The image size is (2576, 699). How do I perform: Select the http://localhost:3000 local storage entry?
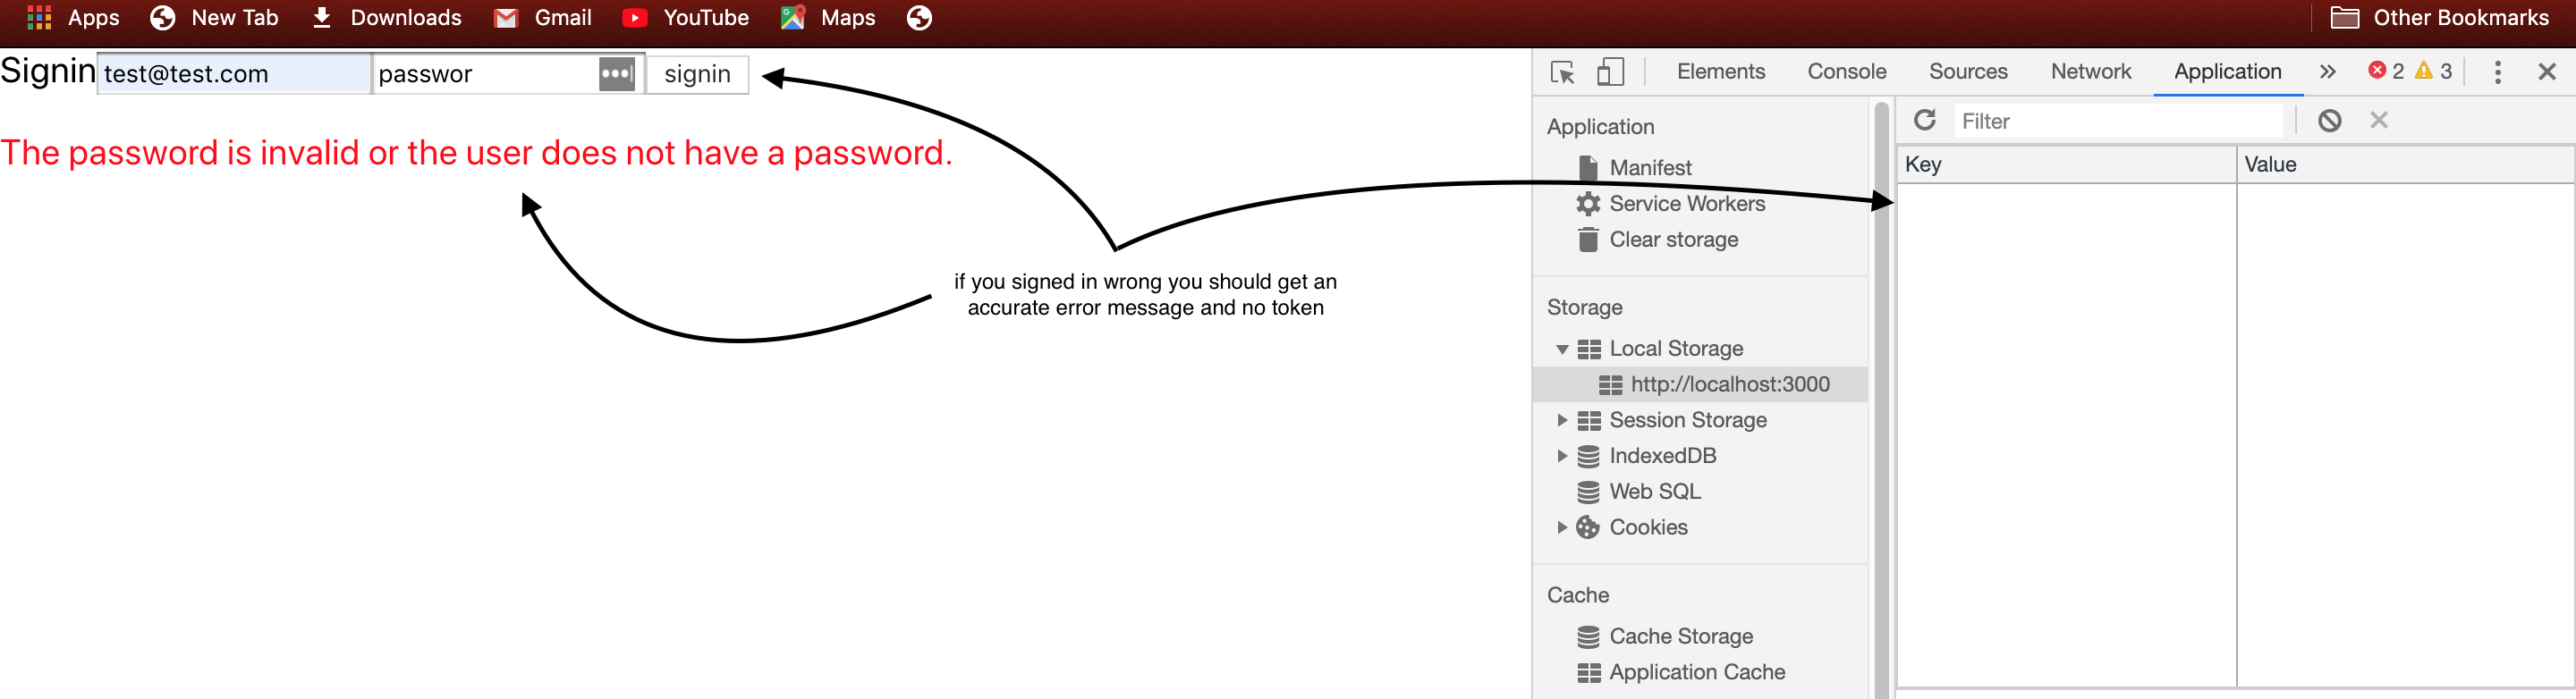click(1700, 384)
